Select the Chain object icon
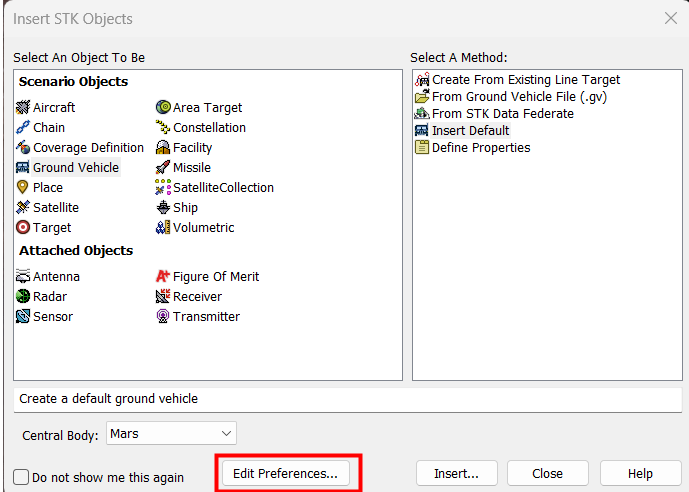689x492 pixels. pyautogui.click(x=23, y=127)
